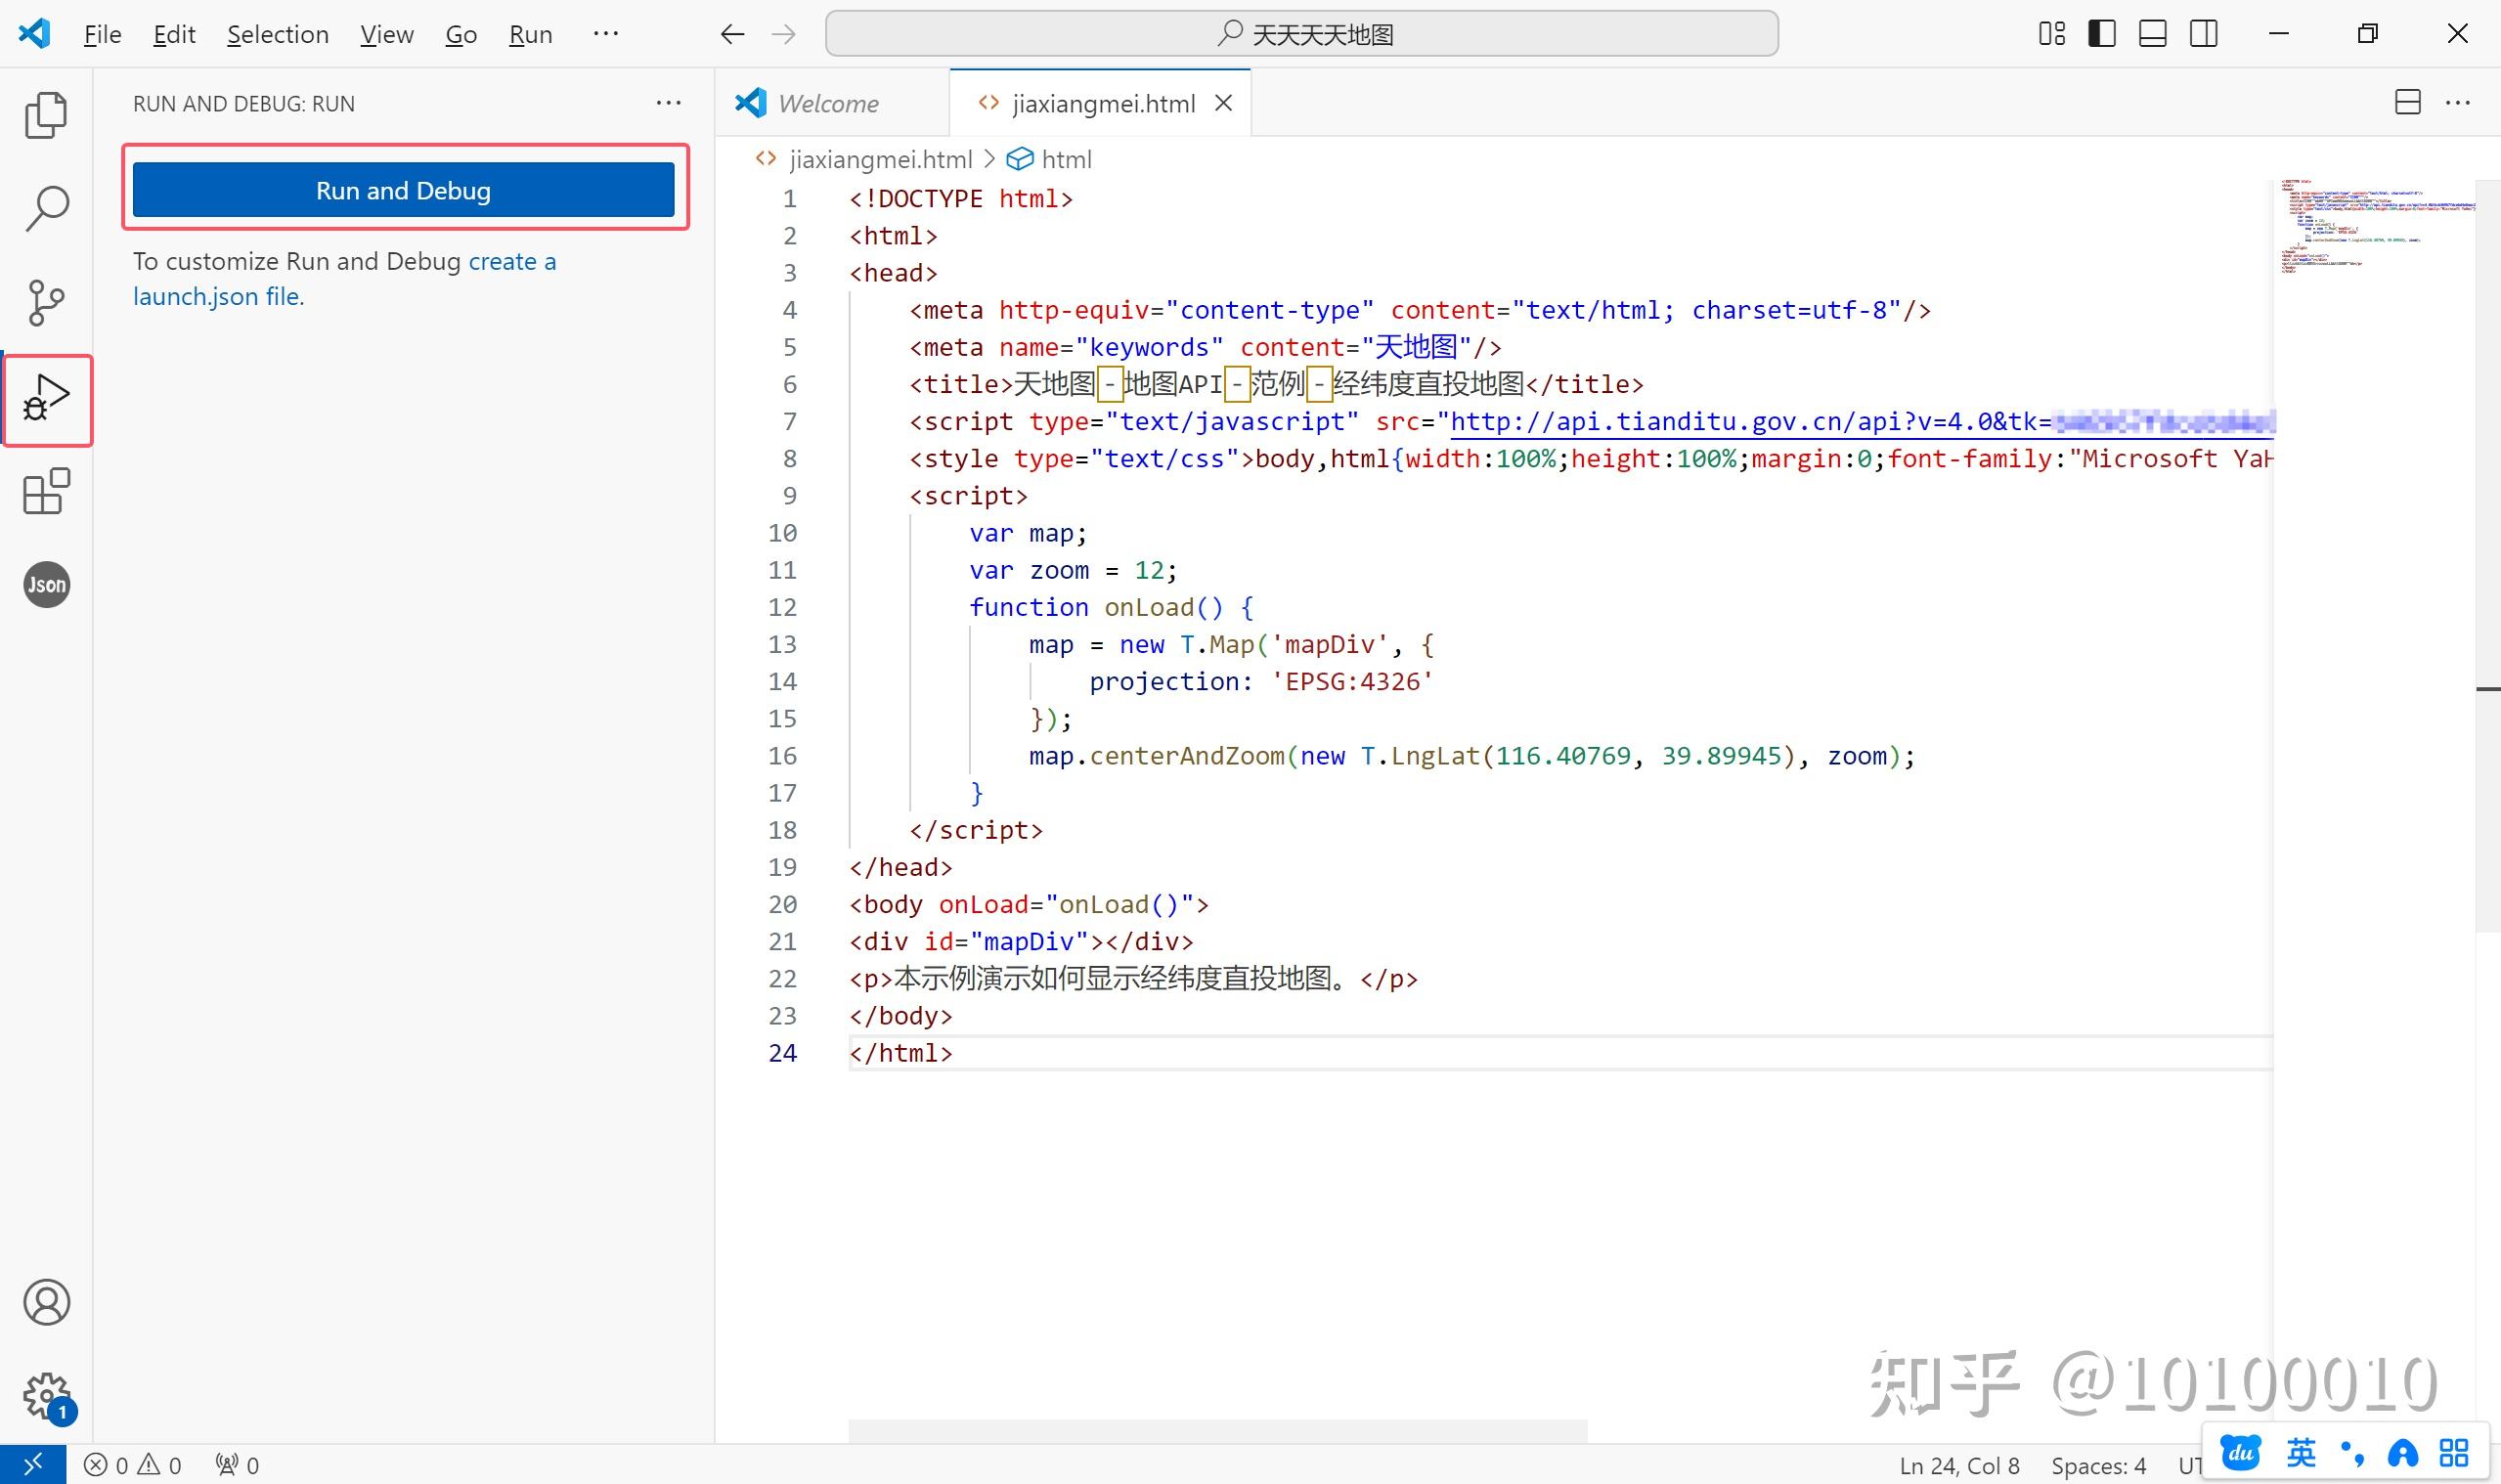
Task: Open the Manage gear icon
Action: (46, 1395)
